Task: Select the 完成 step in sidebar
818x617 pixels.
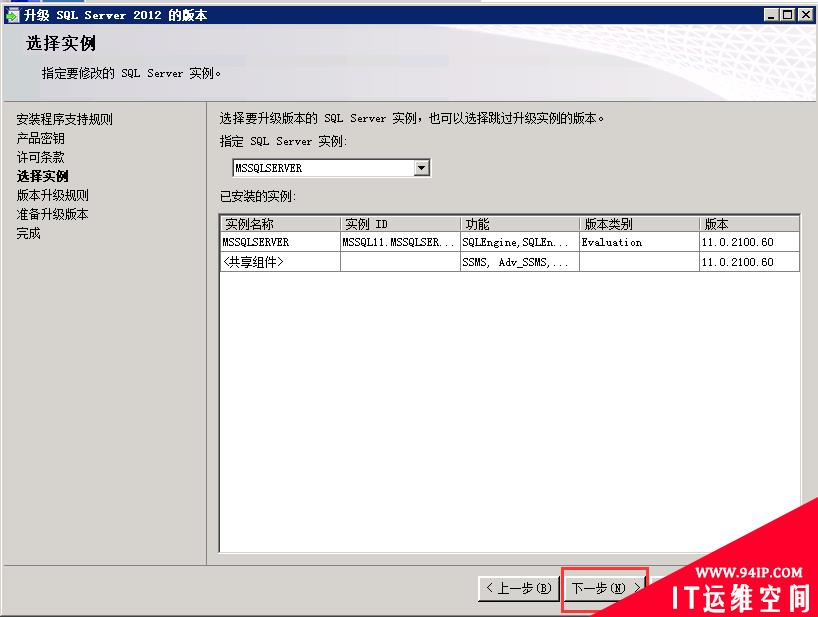Action: [x=28, y=233]
